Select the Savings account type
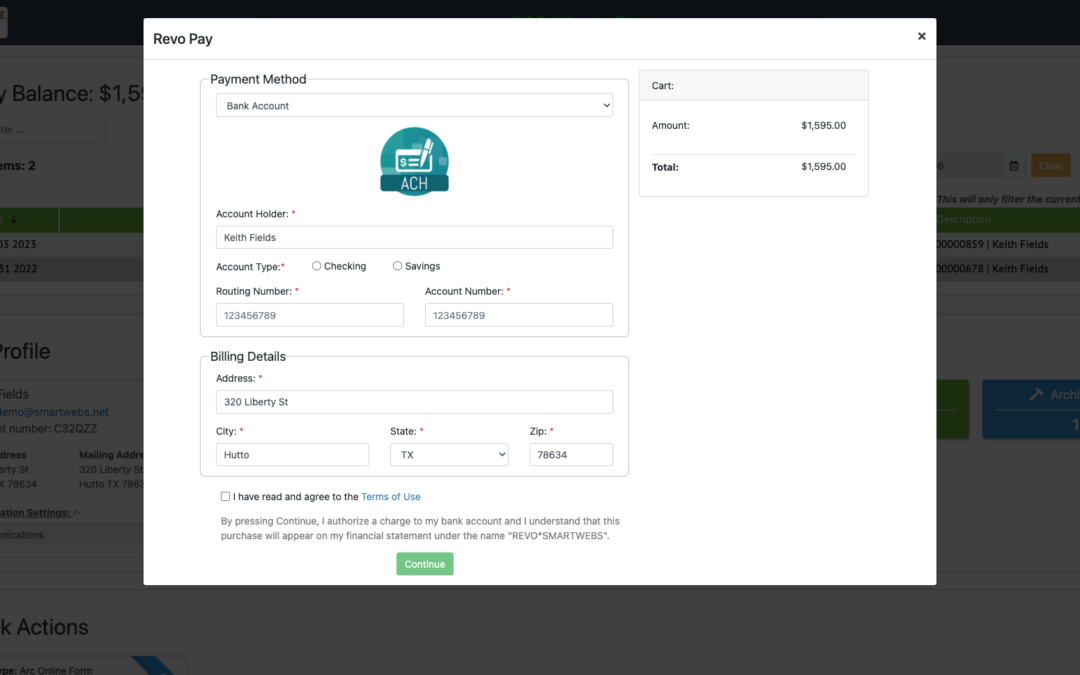This screenshot has height=675, width=1080. tap(398, 266)
